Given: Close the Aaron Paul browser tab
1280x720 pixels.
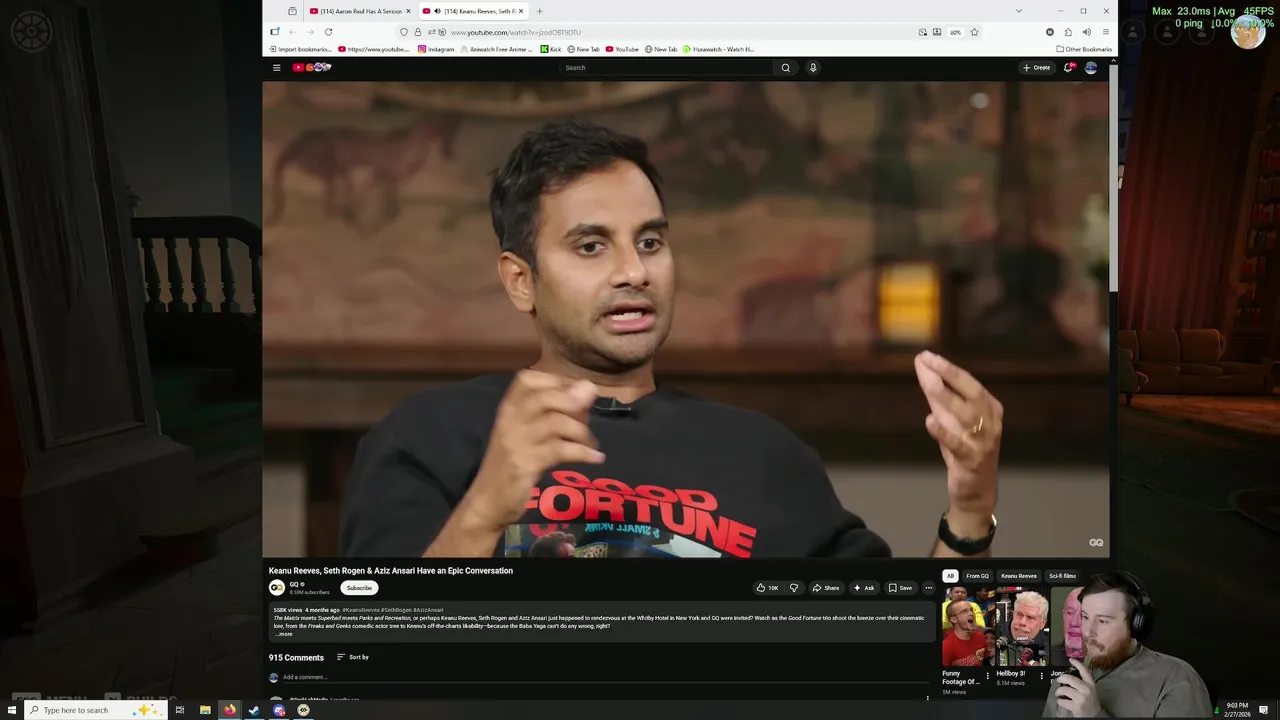Looking at the screenshot, I should click(x=408, y=11).
